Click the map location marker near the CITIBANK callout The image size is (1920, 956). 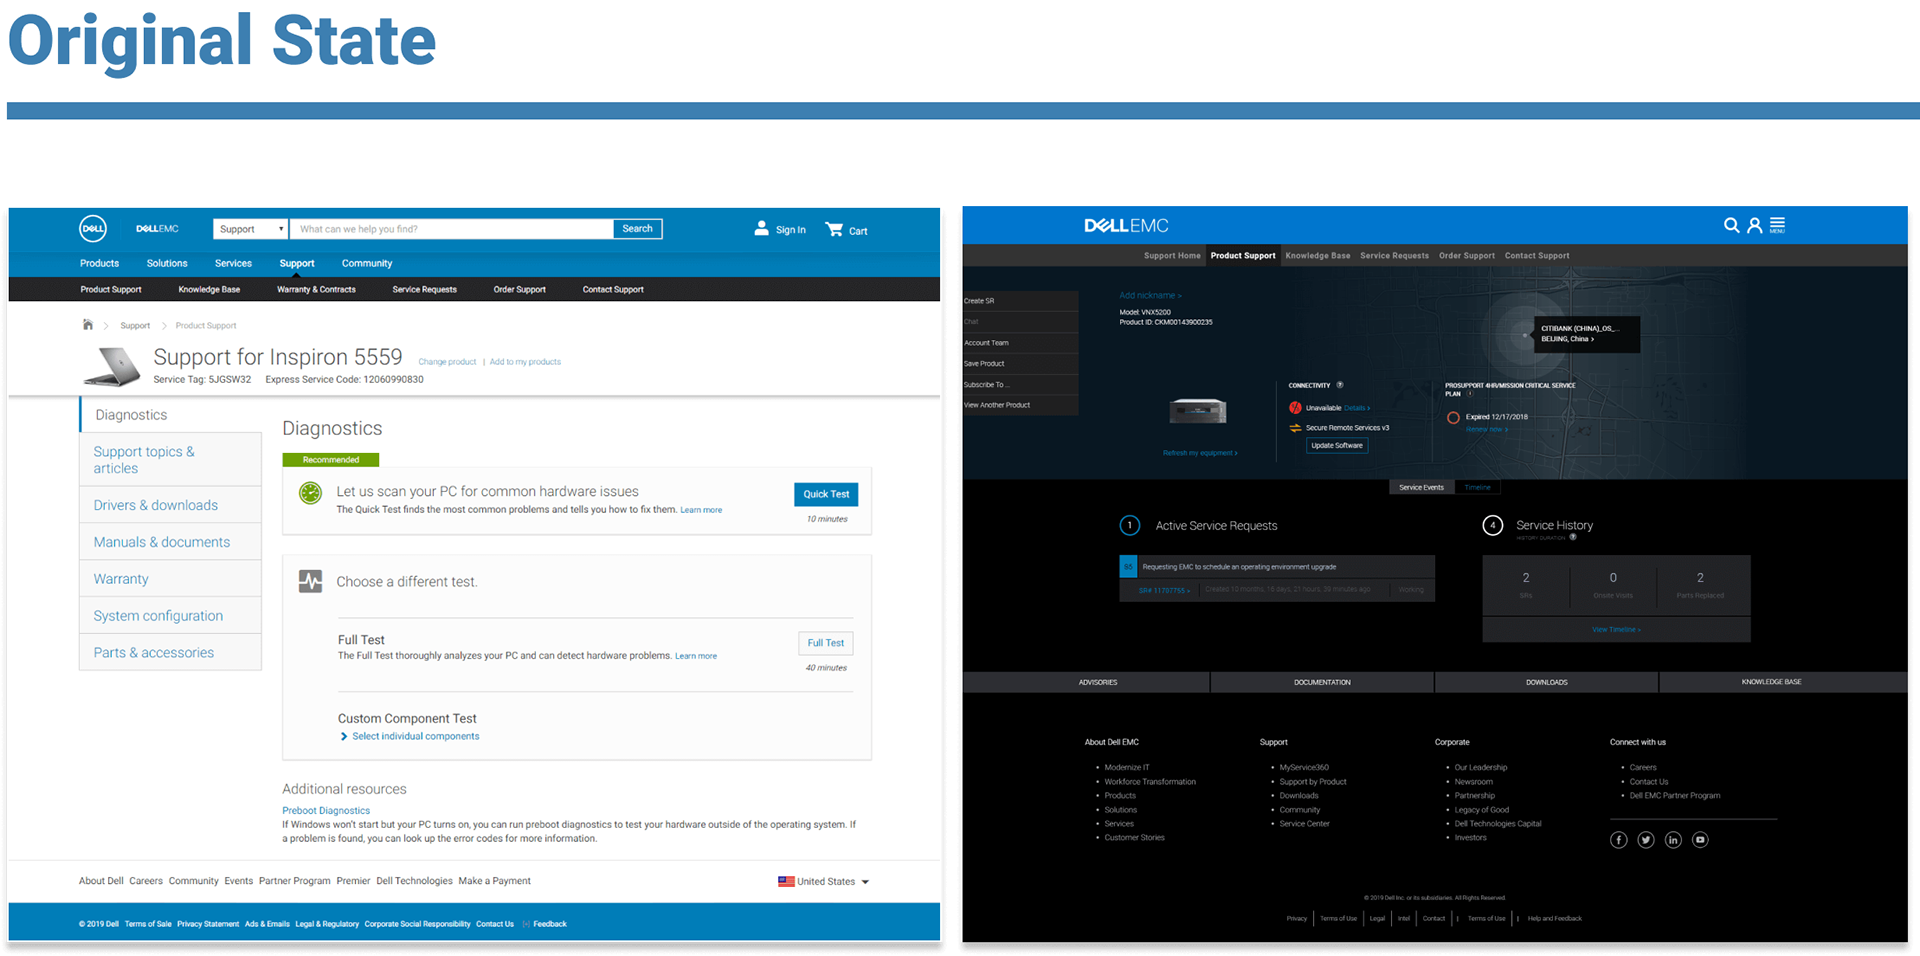[1524, 335]
